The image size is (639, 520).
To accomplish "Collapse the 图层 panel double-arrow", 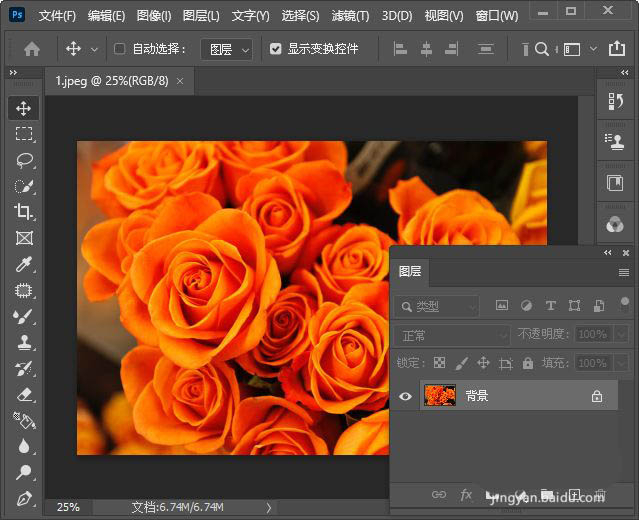I will pos(607,253).
